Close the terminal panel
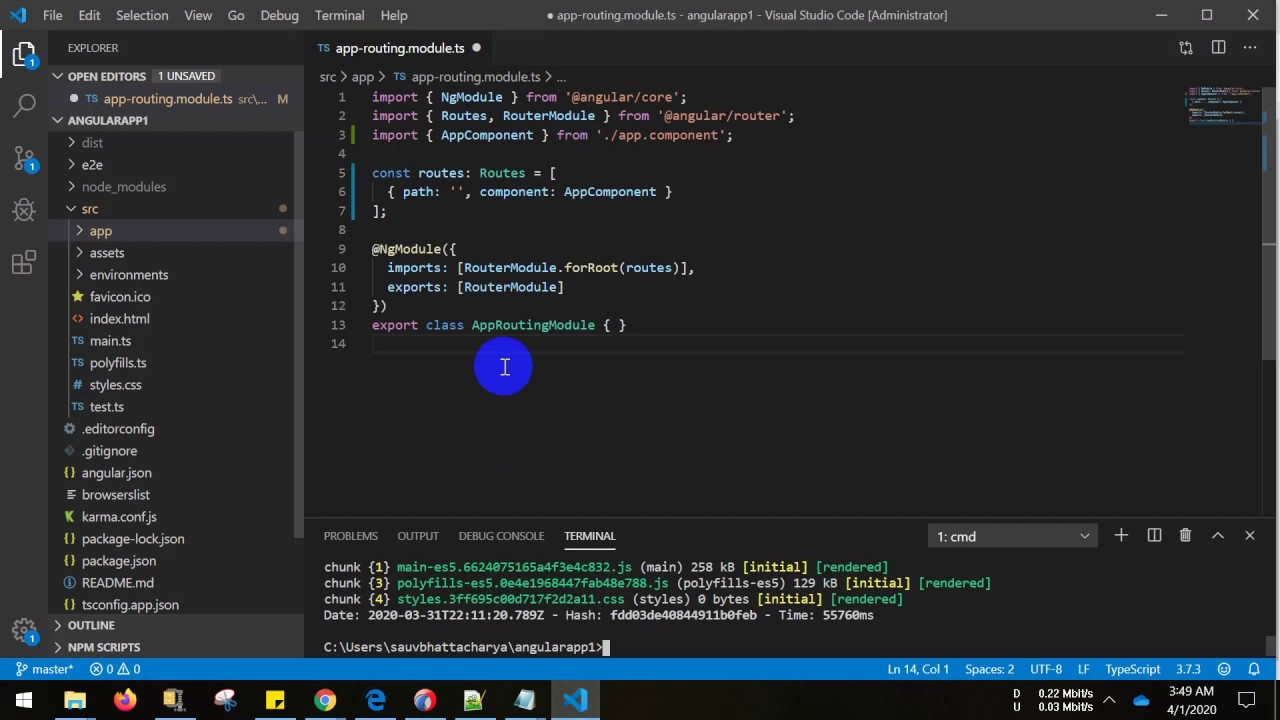This screenshot has width=1280, height=720. (1250, 536)
